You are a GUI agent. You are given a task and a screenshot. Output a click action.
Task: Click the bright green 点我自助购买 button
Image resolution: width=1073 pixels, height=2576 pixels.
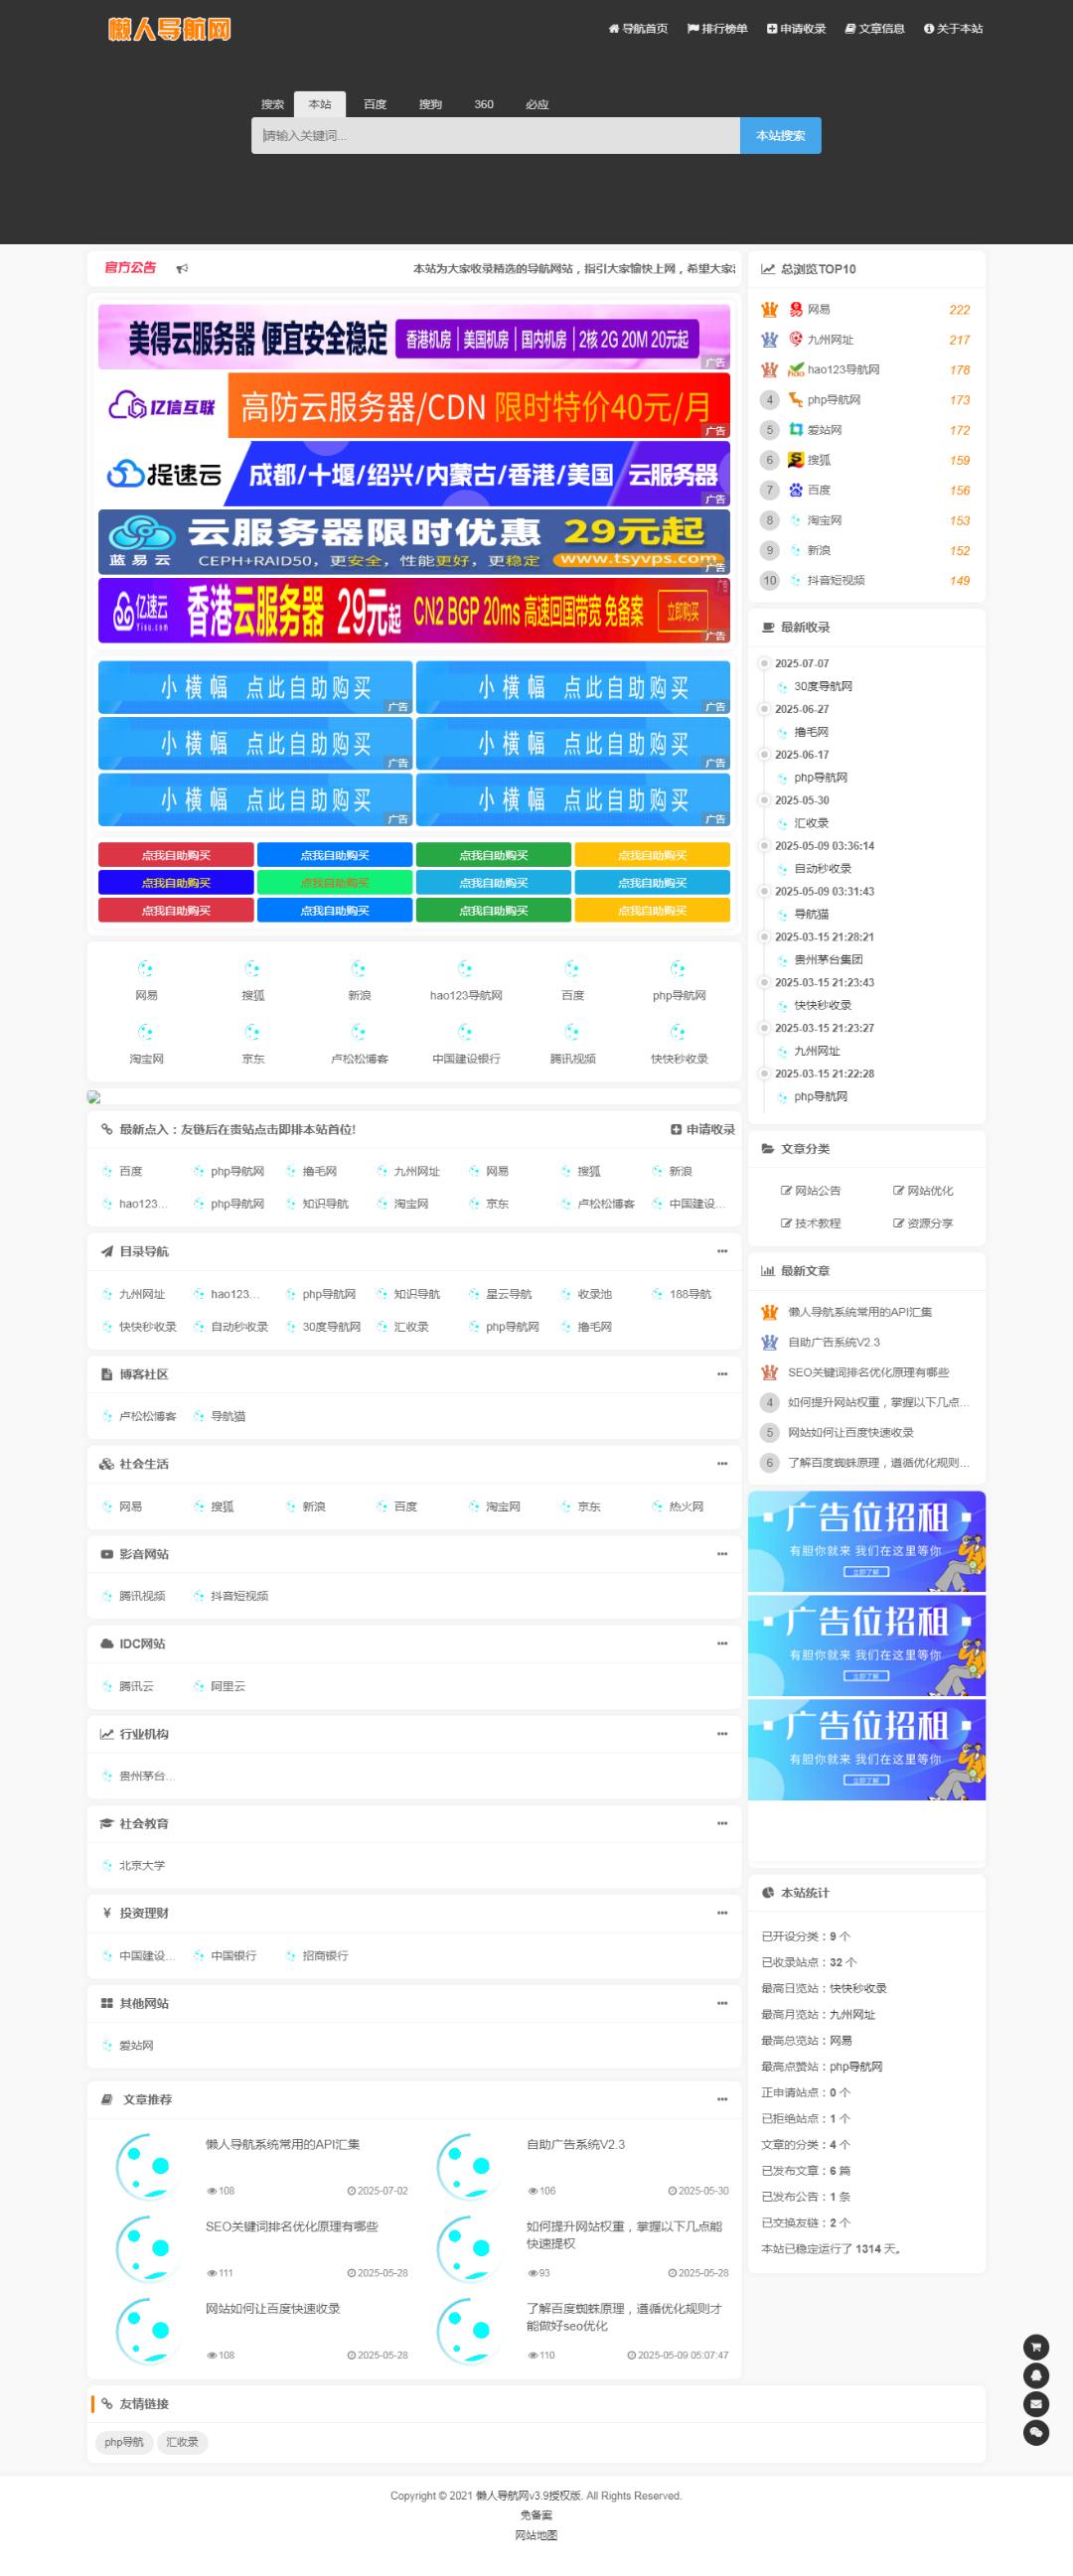335,883
